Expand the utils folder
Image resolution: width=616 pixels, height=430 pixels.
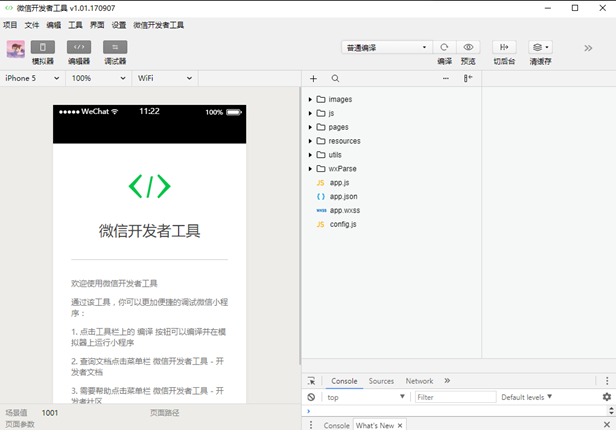pos(310,155)
